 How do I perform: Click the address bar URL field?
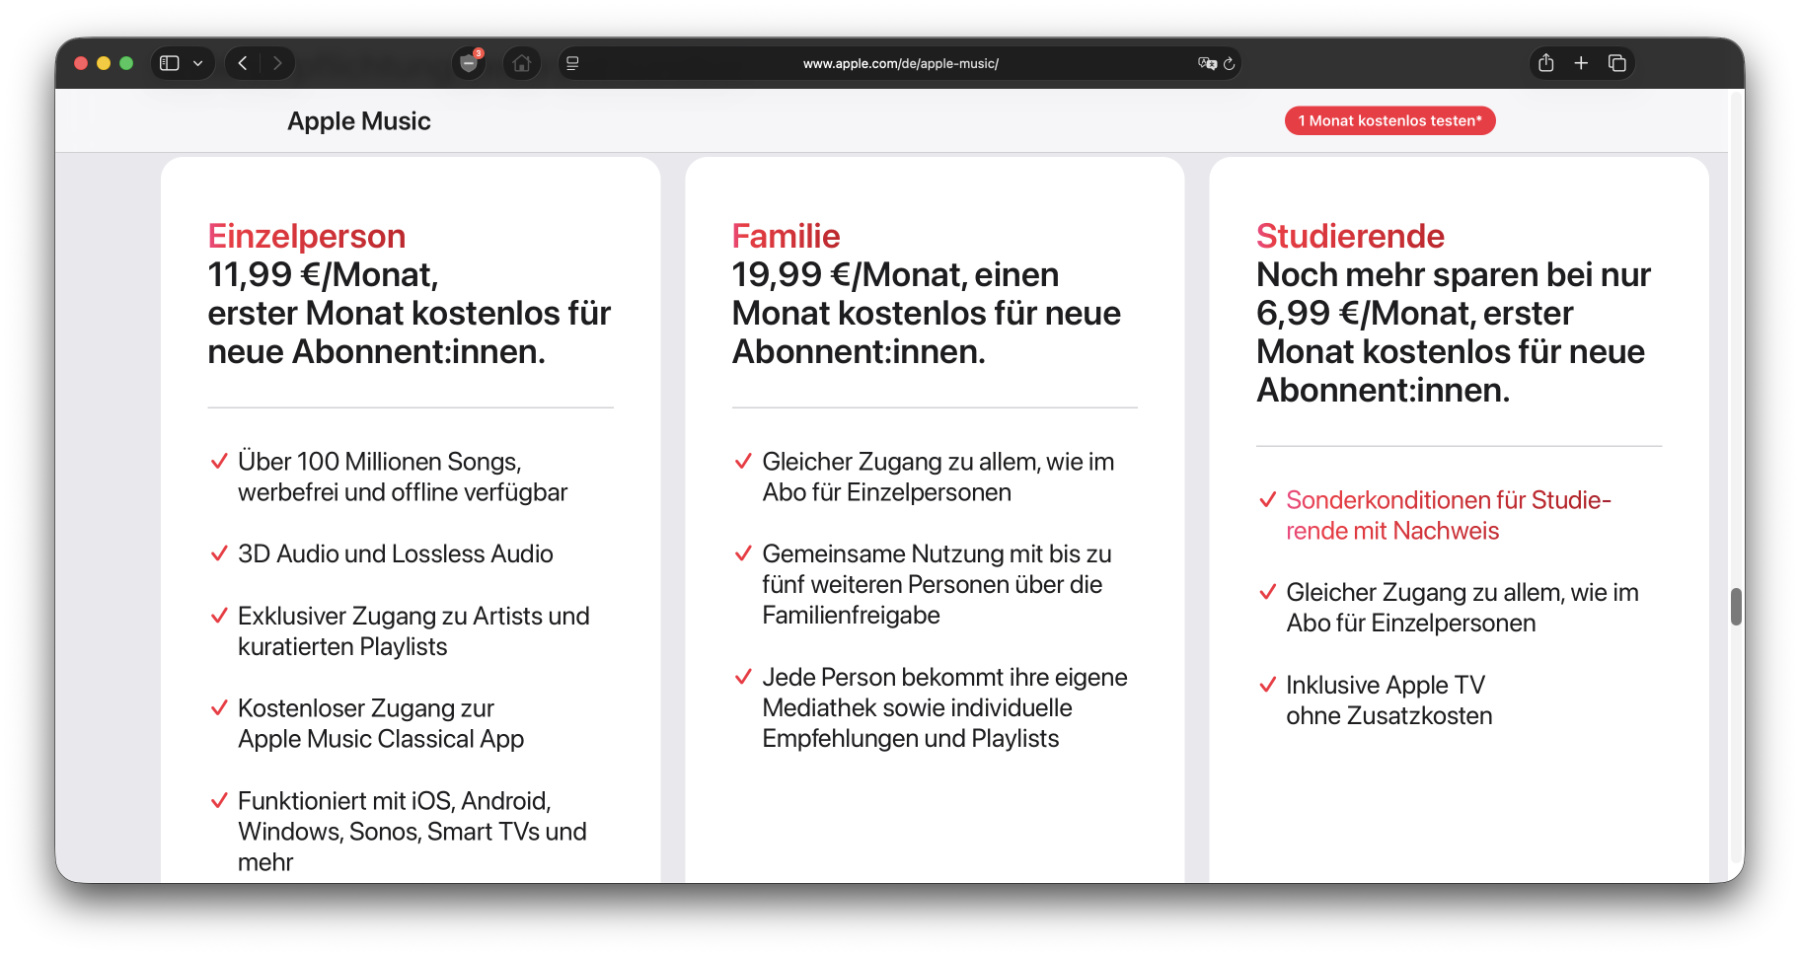coord(900,63)
